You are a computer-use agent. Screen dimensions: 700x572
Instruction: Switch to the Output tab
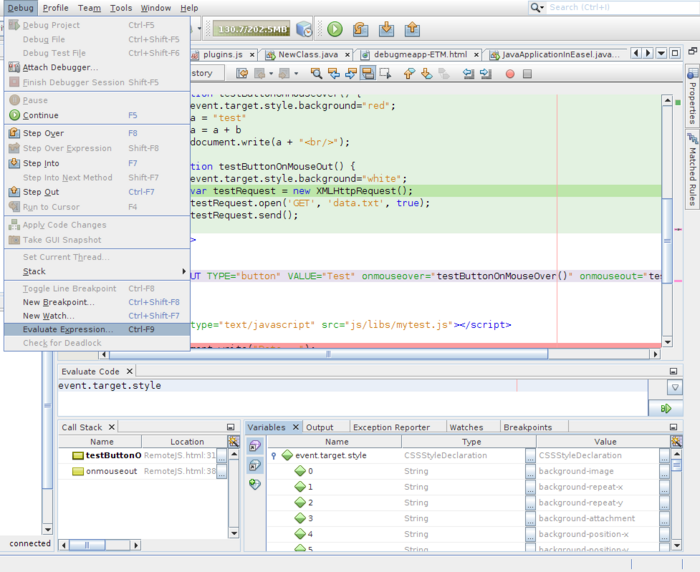pos(320,427)
